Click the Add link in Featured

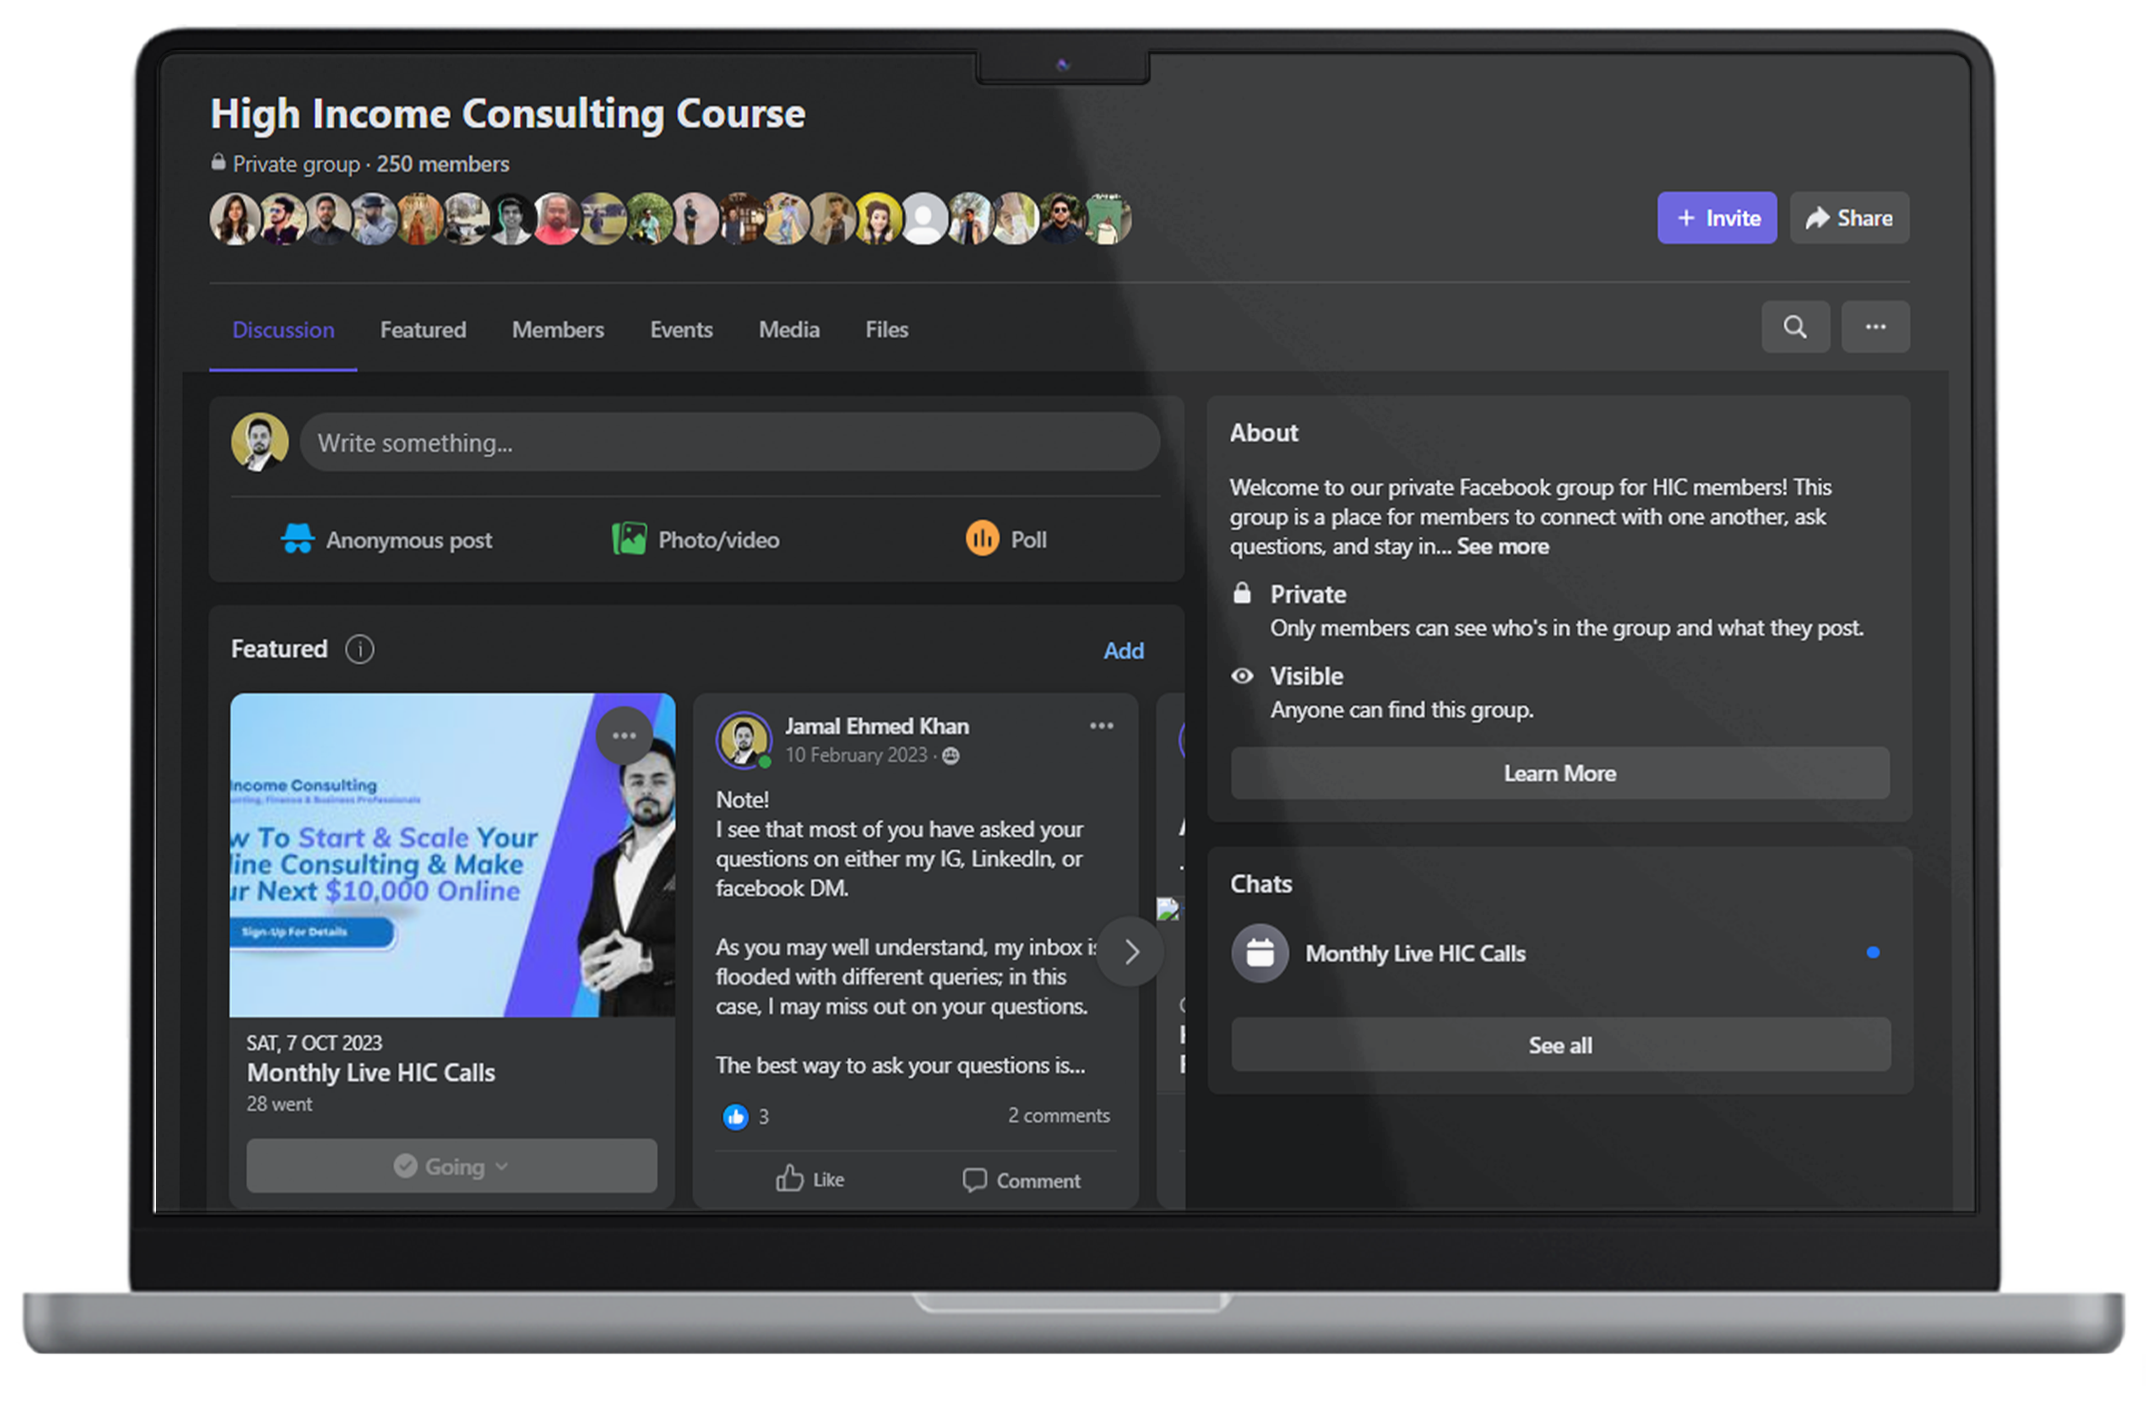(1123, 651)
